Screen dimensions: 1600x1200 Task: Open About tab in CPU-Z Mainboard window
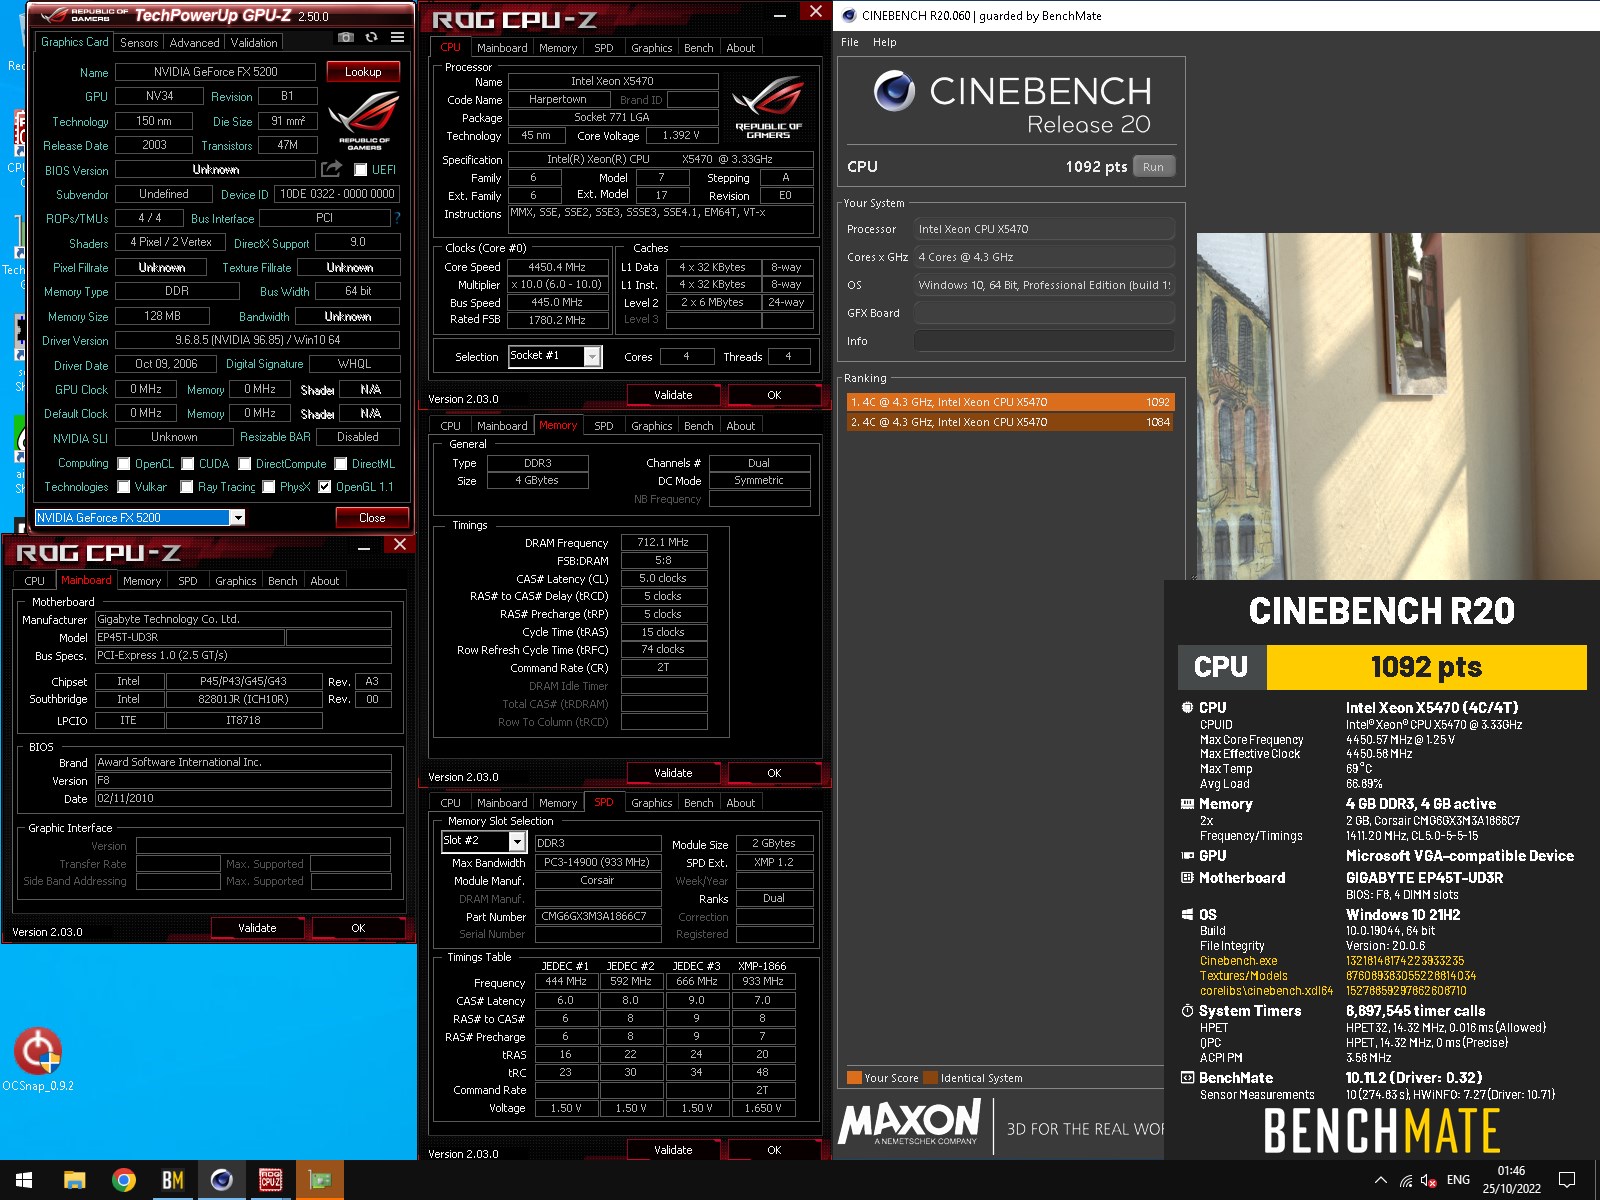[324, 581]
